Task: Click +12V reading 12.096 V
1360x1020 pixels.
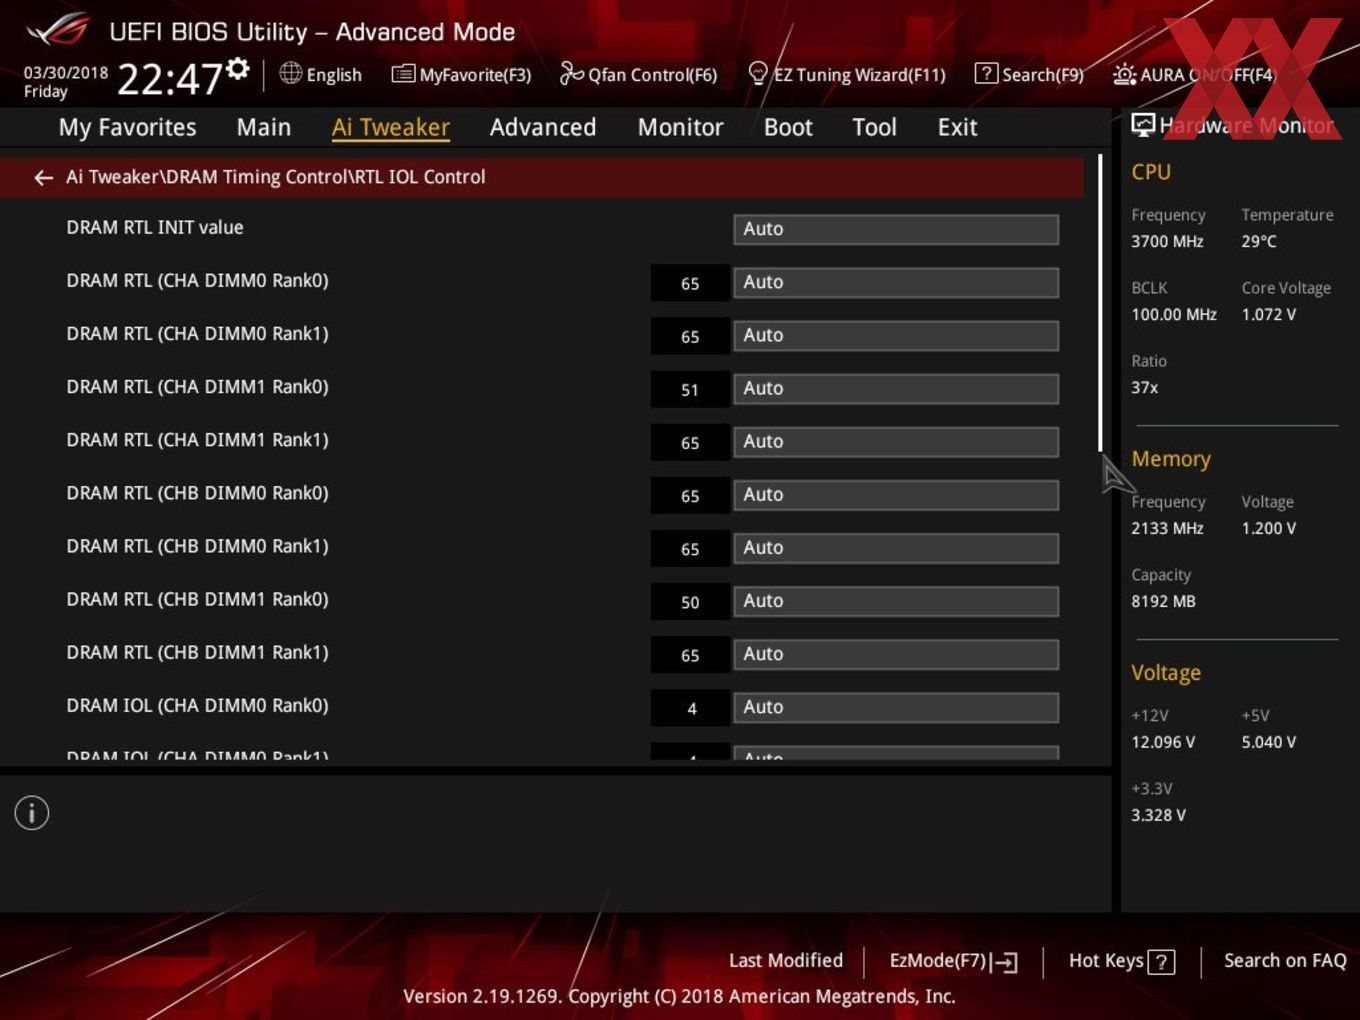Action: tap(1163, 742)
